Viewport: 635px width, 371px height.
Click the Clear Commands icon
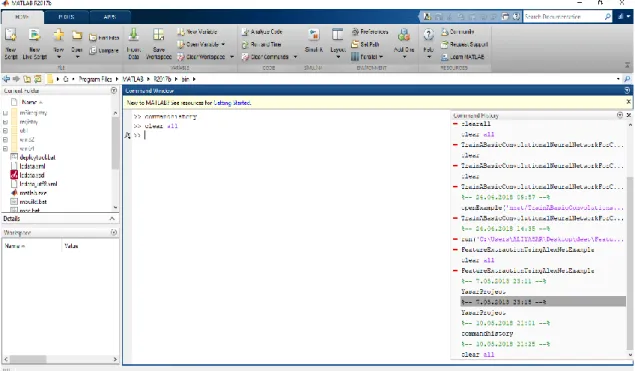click(x=245, y=57)
